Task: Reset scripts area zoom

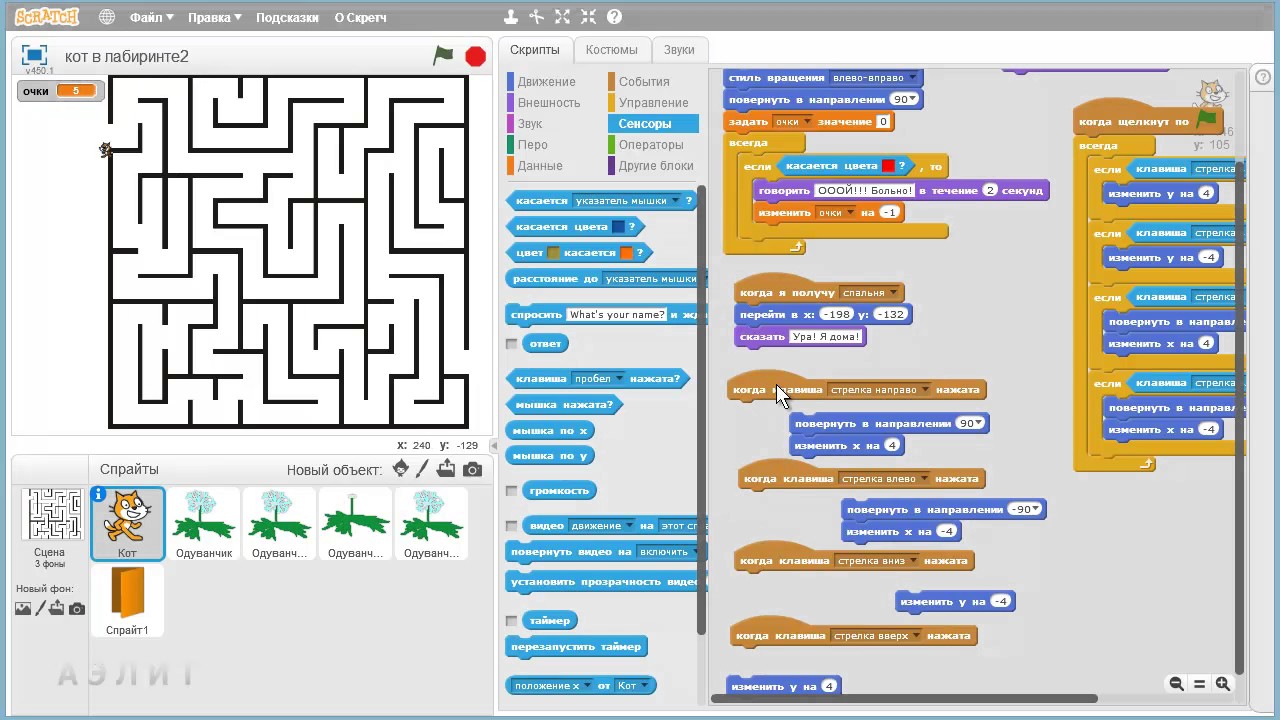Action: (x=1199, y=684)
